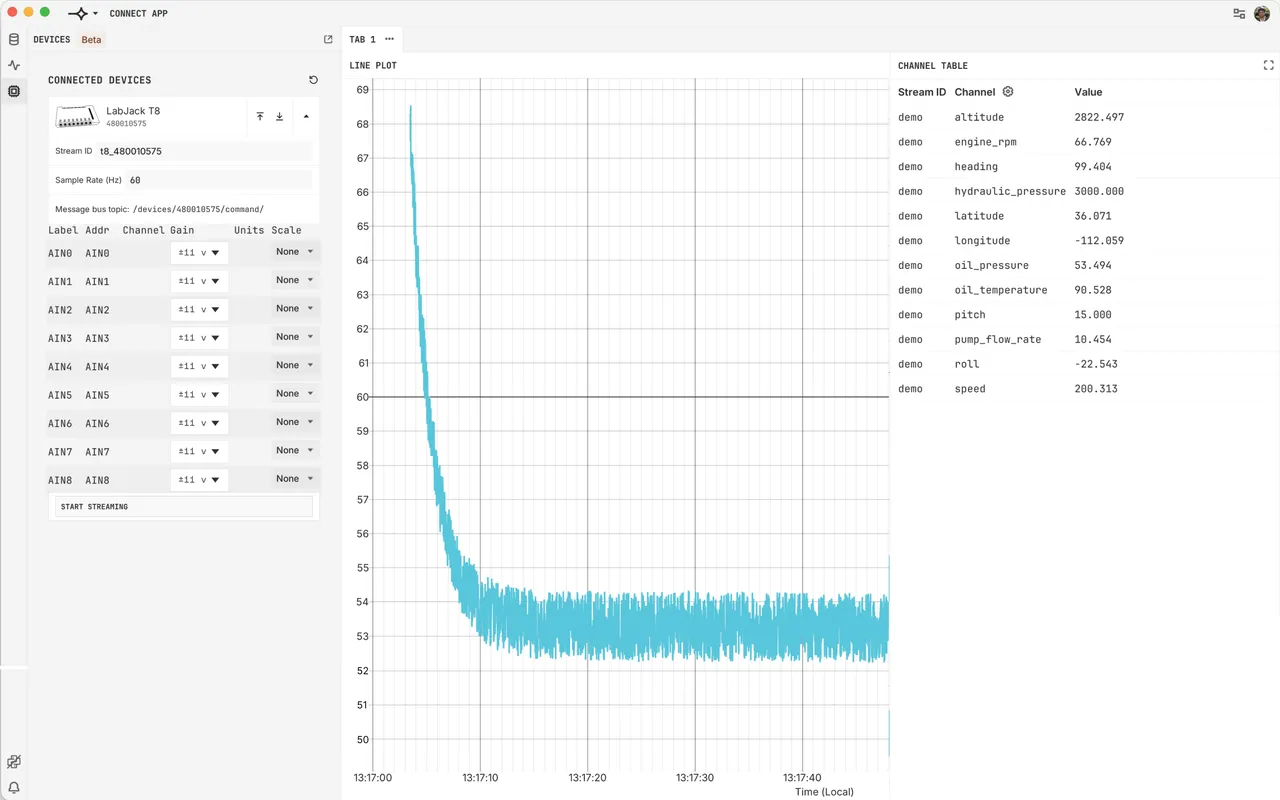Screen dimensions: 1280x800
Task: Open the database icon in left sidebar
Action: click(13, 40)
